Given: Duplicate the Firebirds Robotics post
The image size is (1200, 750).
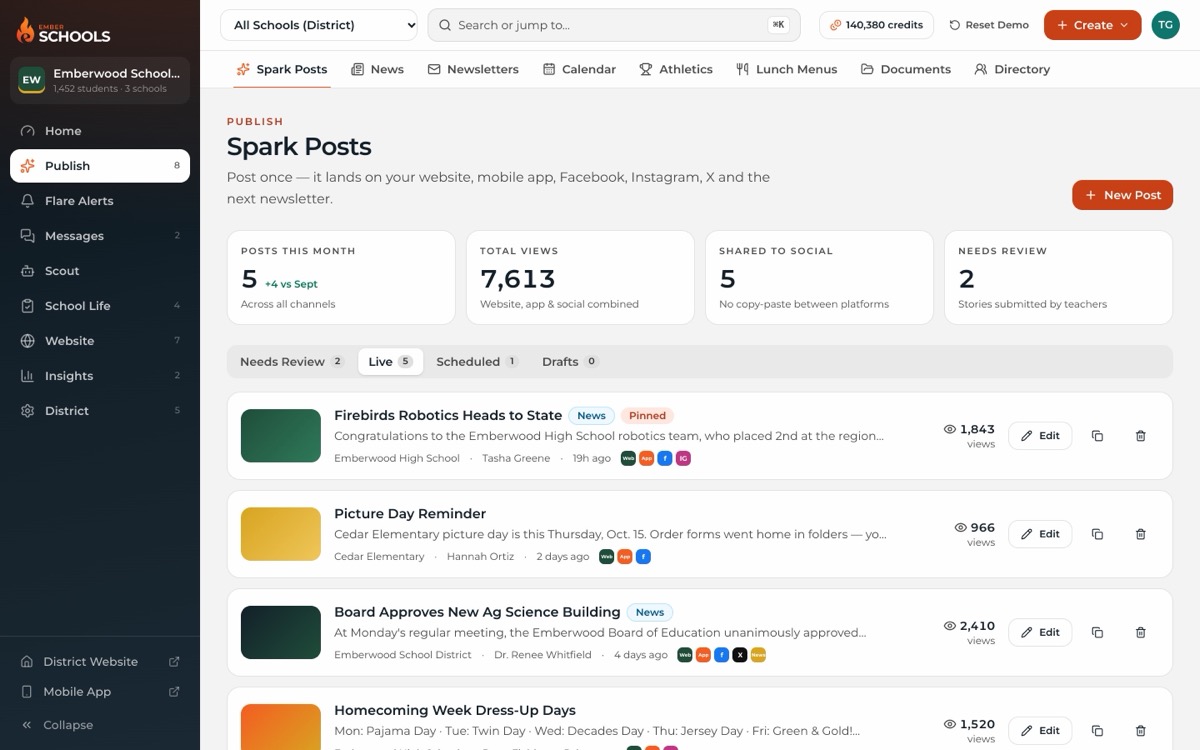Looking at the screenshot, I should 1097,436.
